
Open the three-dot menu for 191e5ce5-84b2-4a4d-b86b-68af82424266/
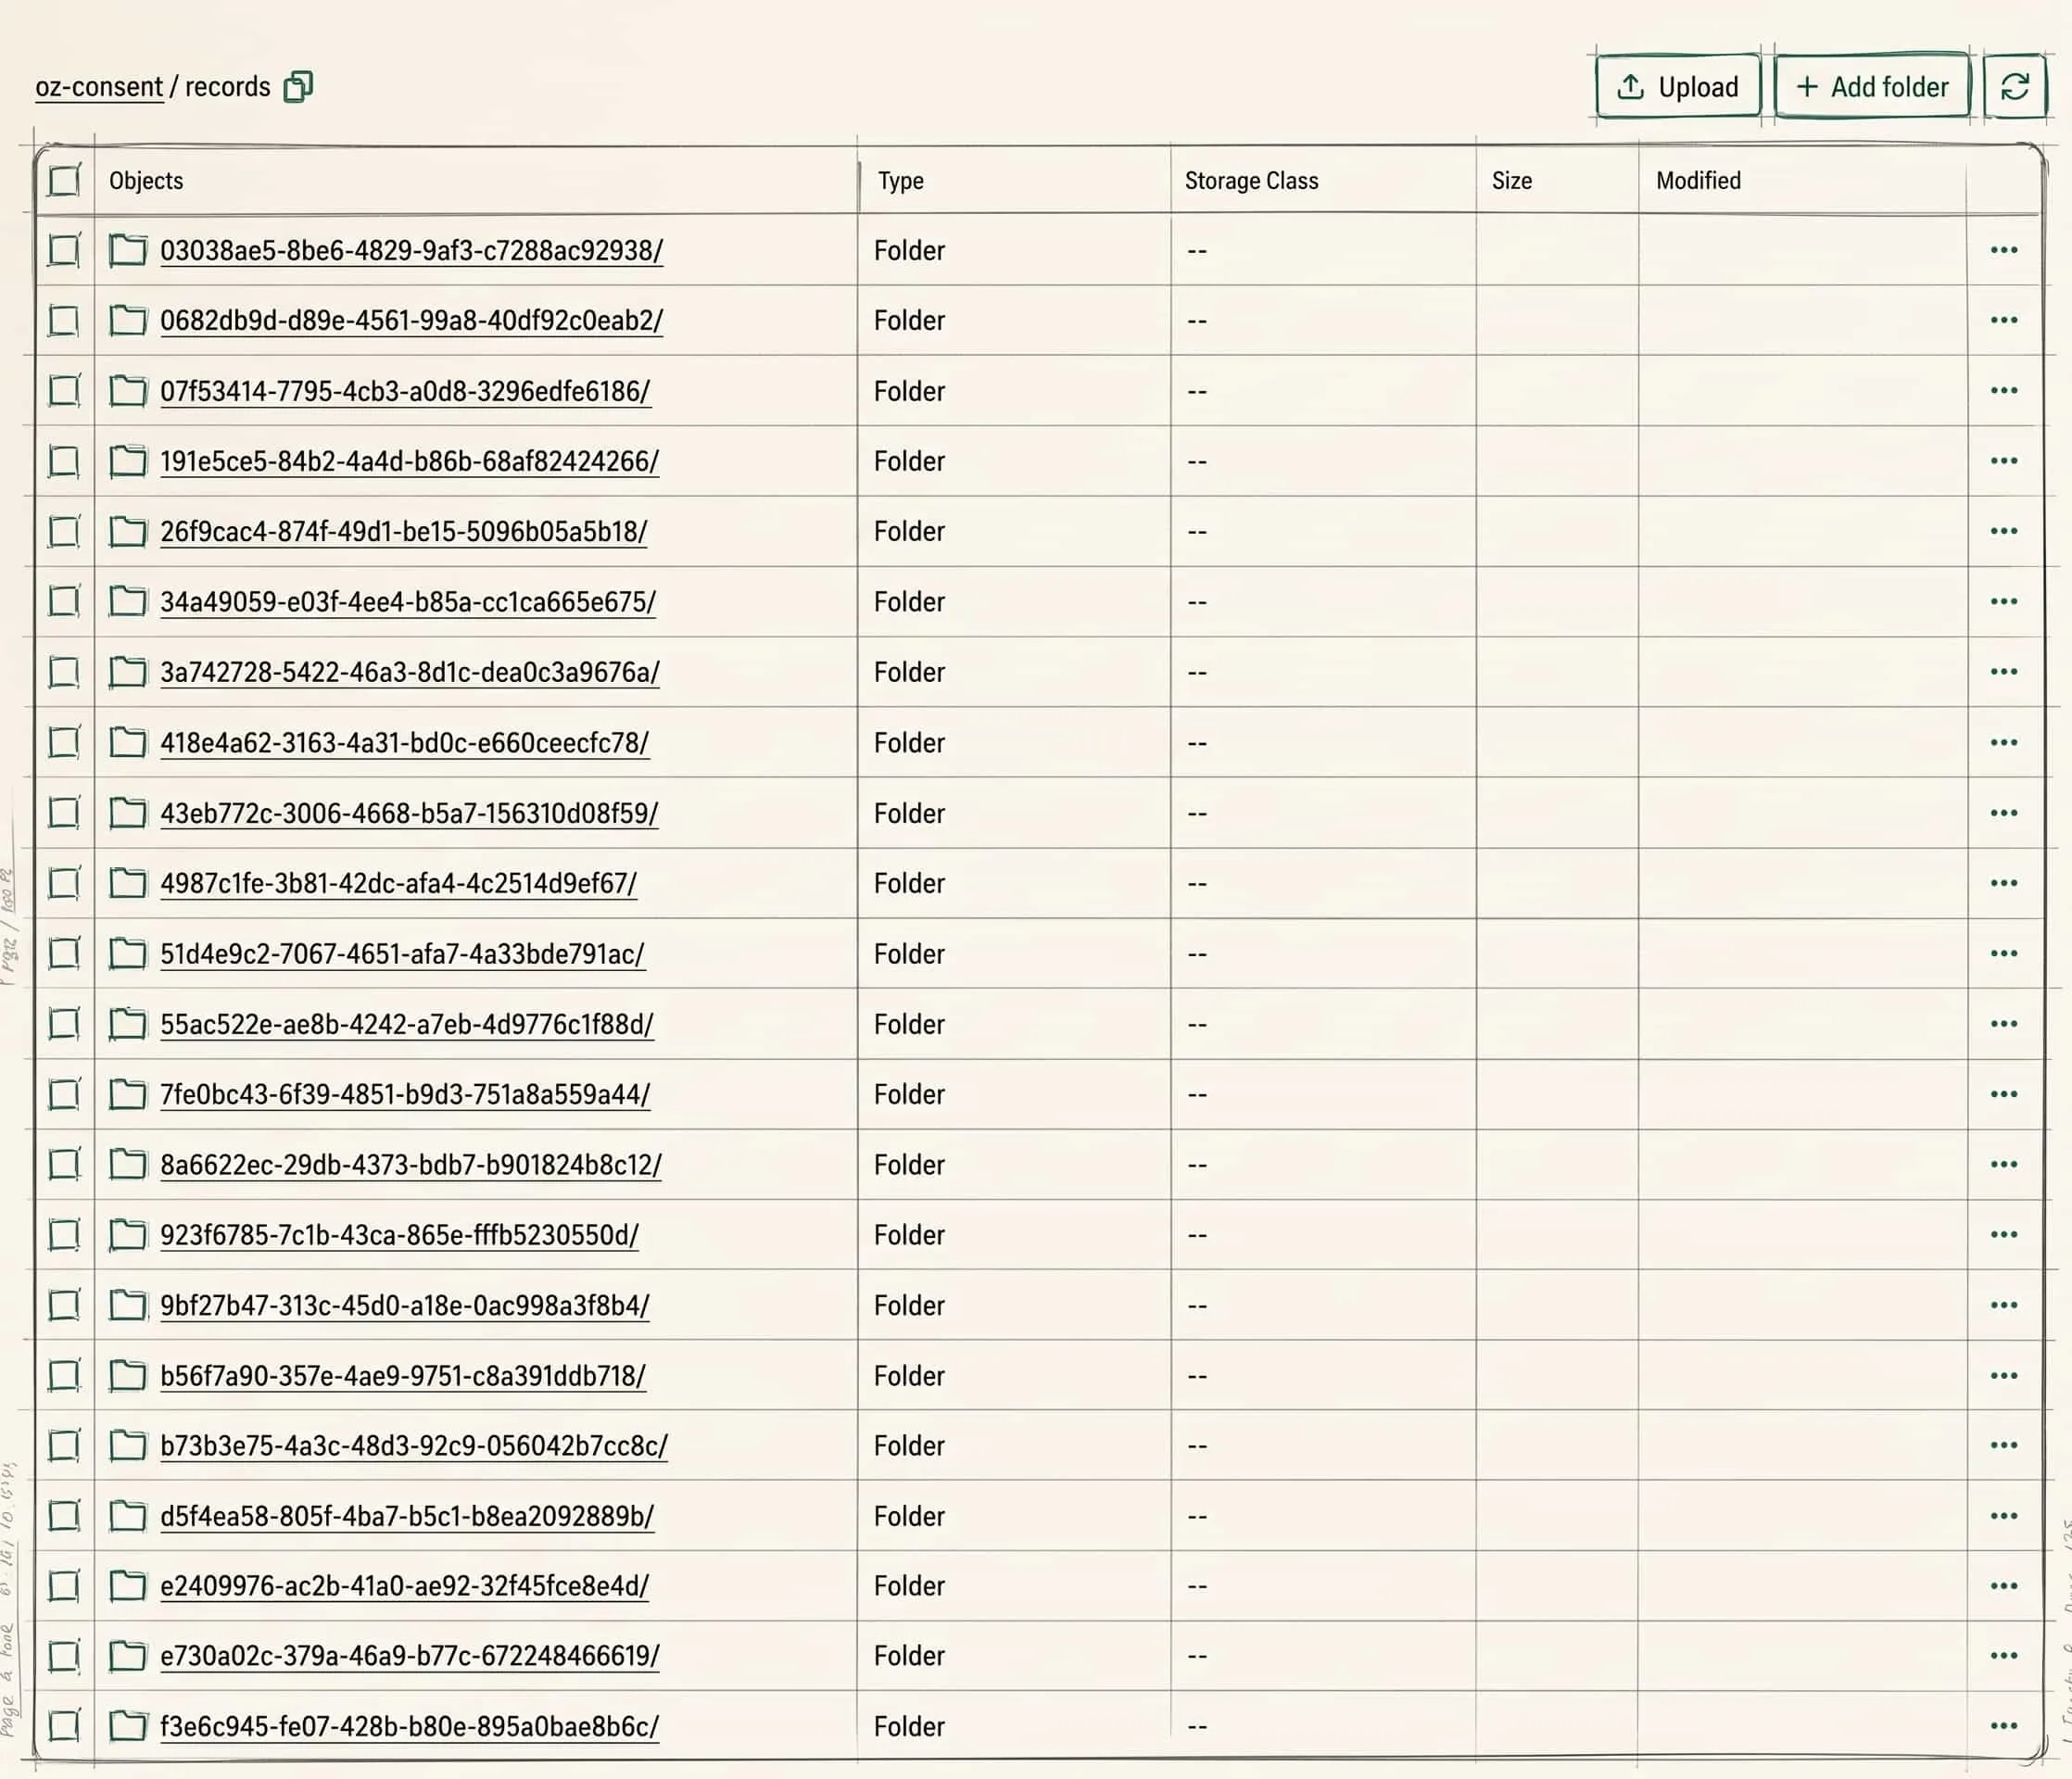click(2003, 461)
